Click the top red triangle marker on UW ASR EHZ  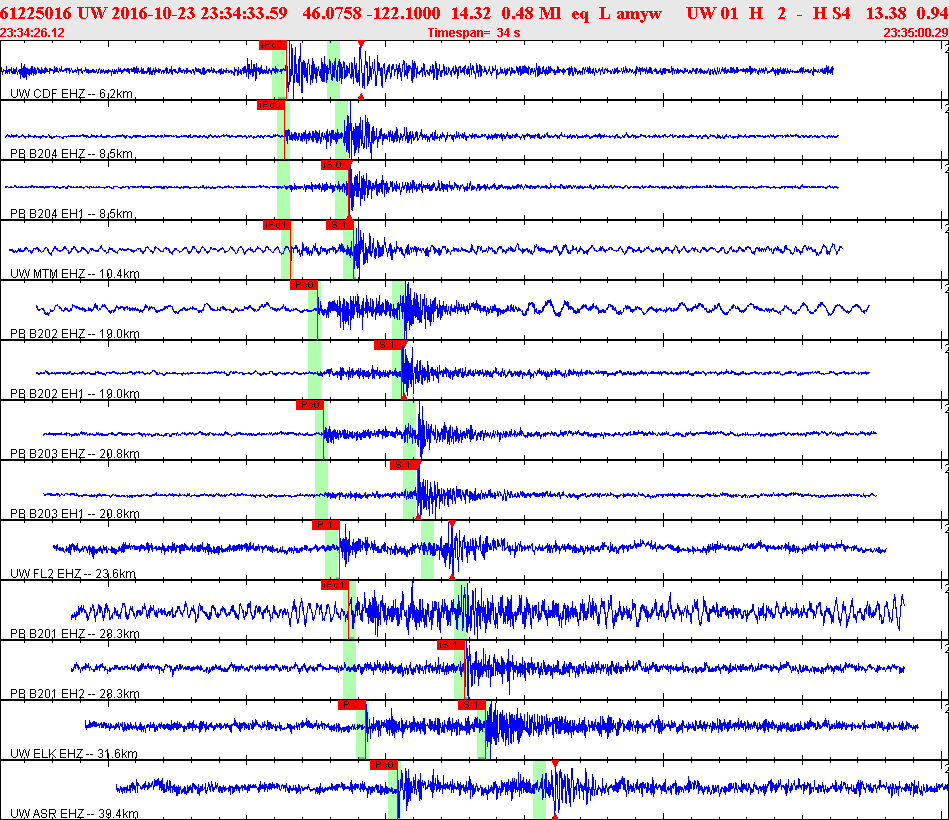tap(555, 764)
